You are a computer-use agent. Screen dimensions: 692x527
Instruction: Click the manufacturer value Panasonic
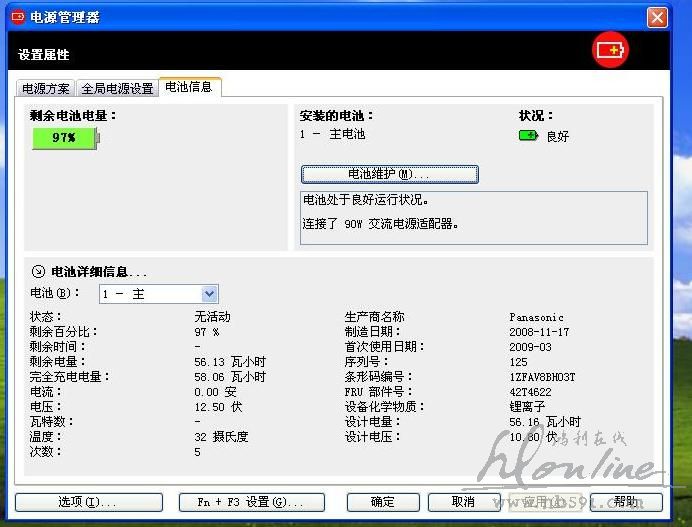(536, 317)
